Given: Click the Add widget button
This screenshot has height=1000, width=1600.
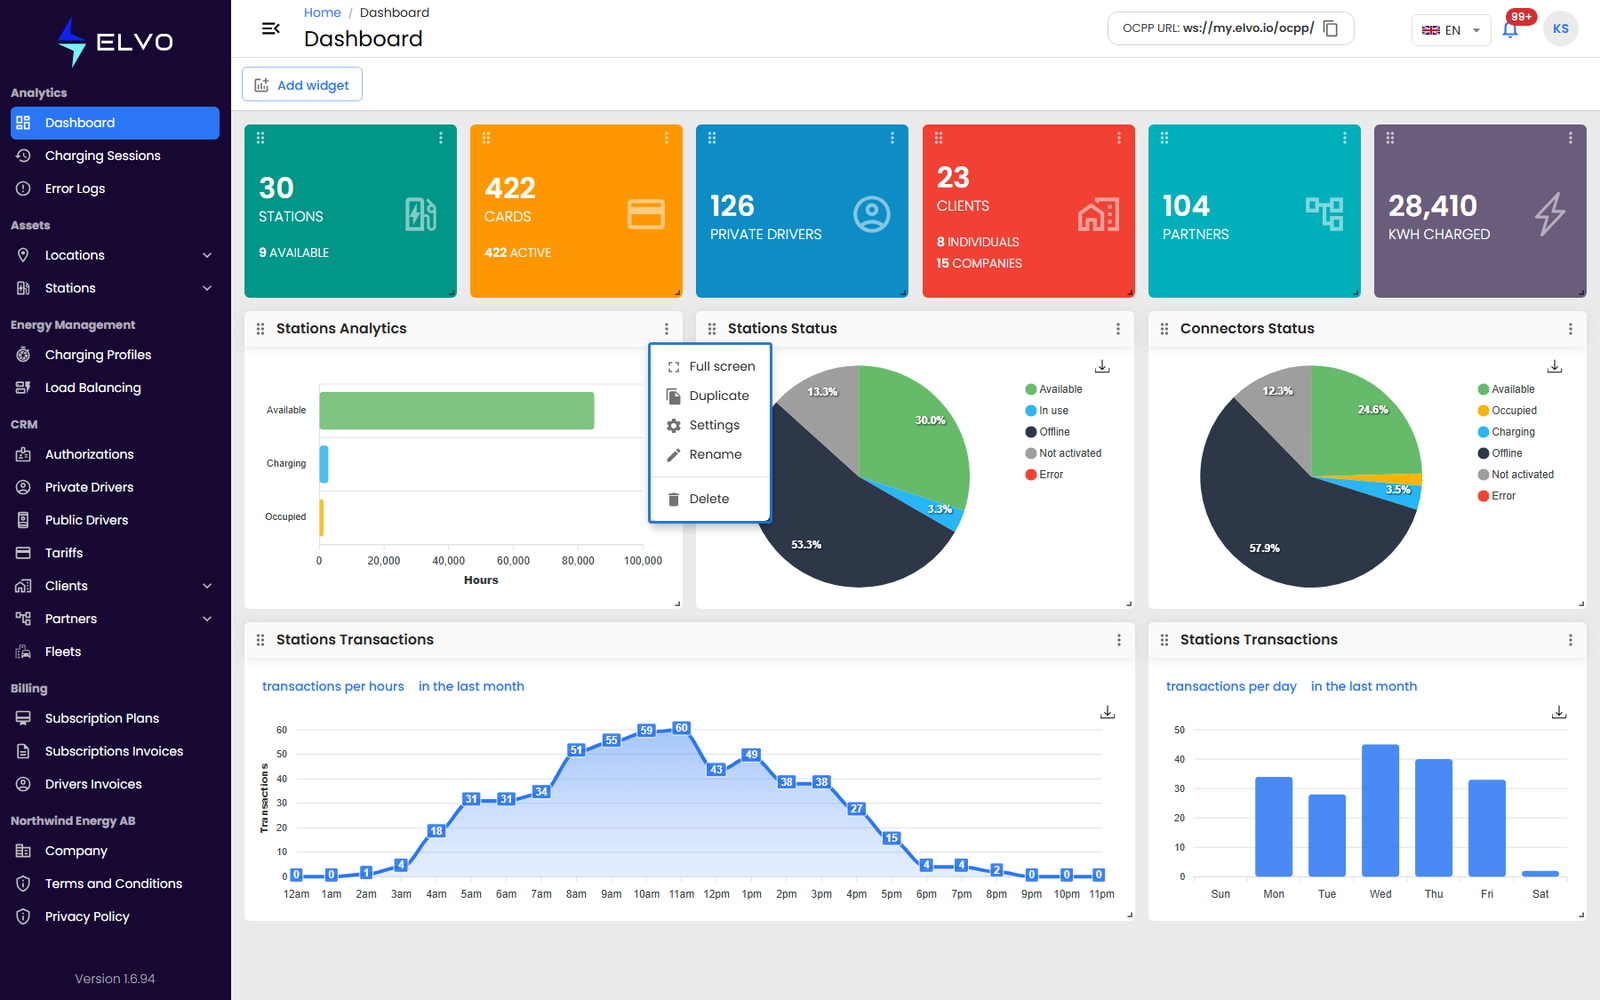Looking at the screenshot, I should [302, 85].
